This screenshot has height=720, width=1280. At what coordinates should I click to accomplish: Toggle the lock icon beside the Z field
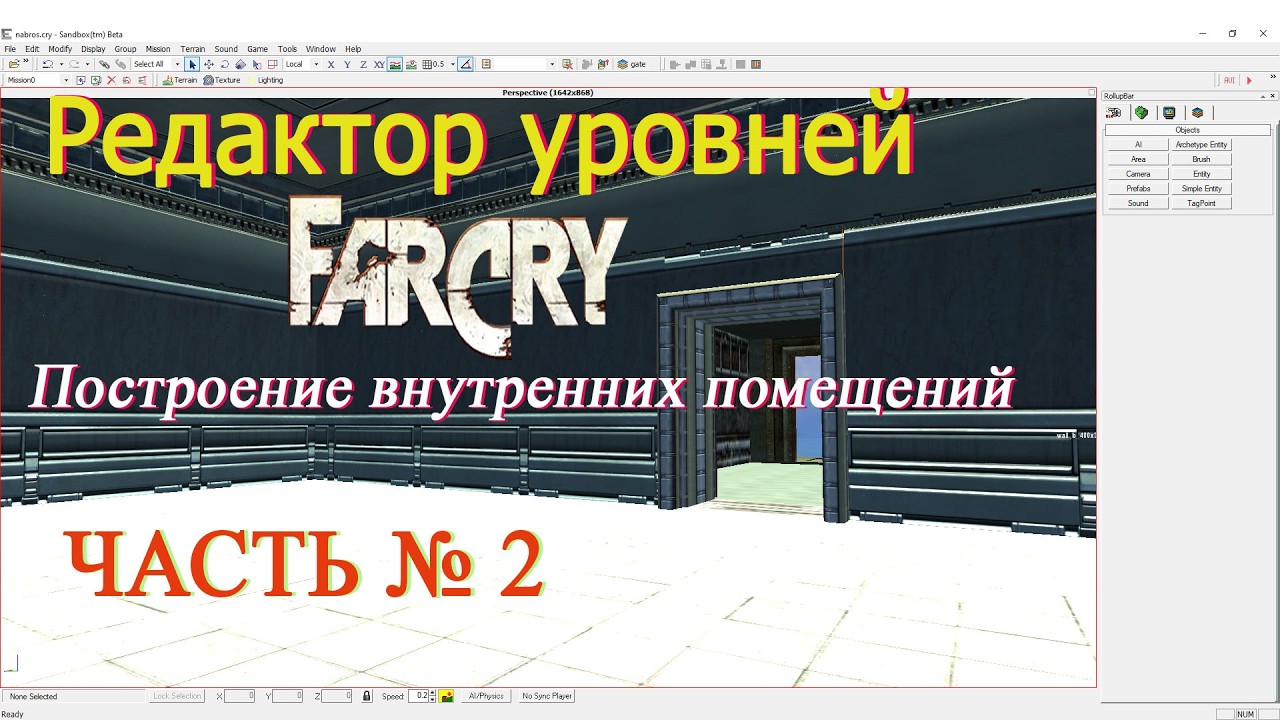pos(367,696)
